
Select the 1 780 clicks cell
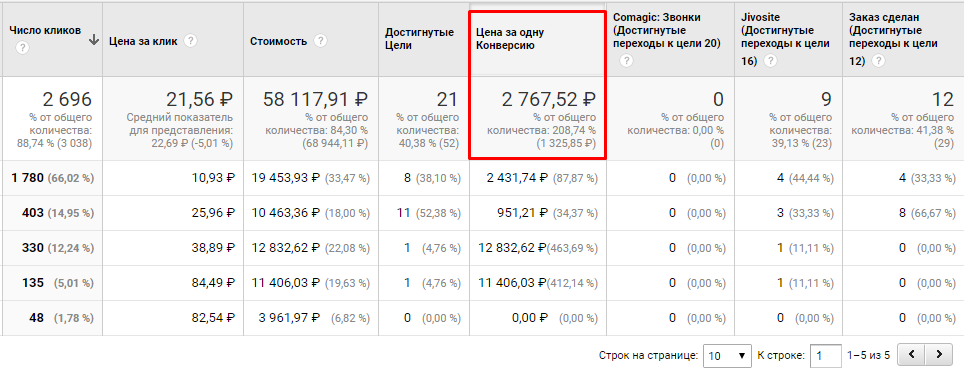click(28, 178)
